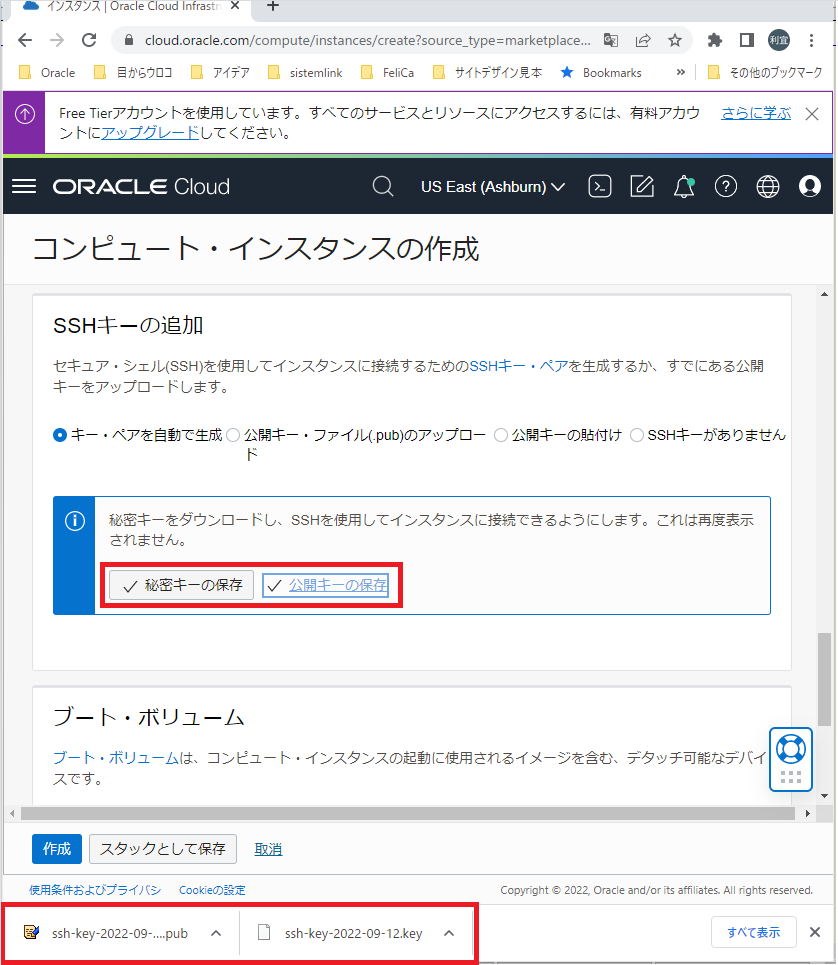This screenshot has width=838, height=965.
Task: Click the upgrade arrow icon in Free Tier banner
Action: tap(25, 114)
